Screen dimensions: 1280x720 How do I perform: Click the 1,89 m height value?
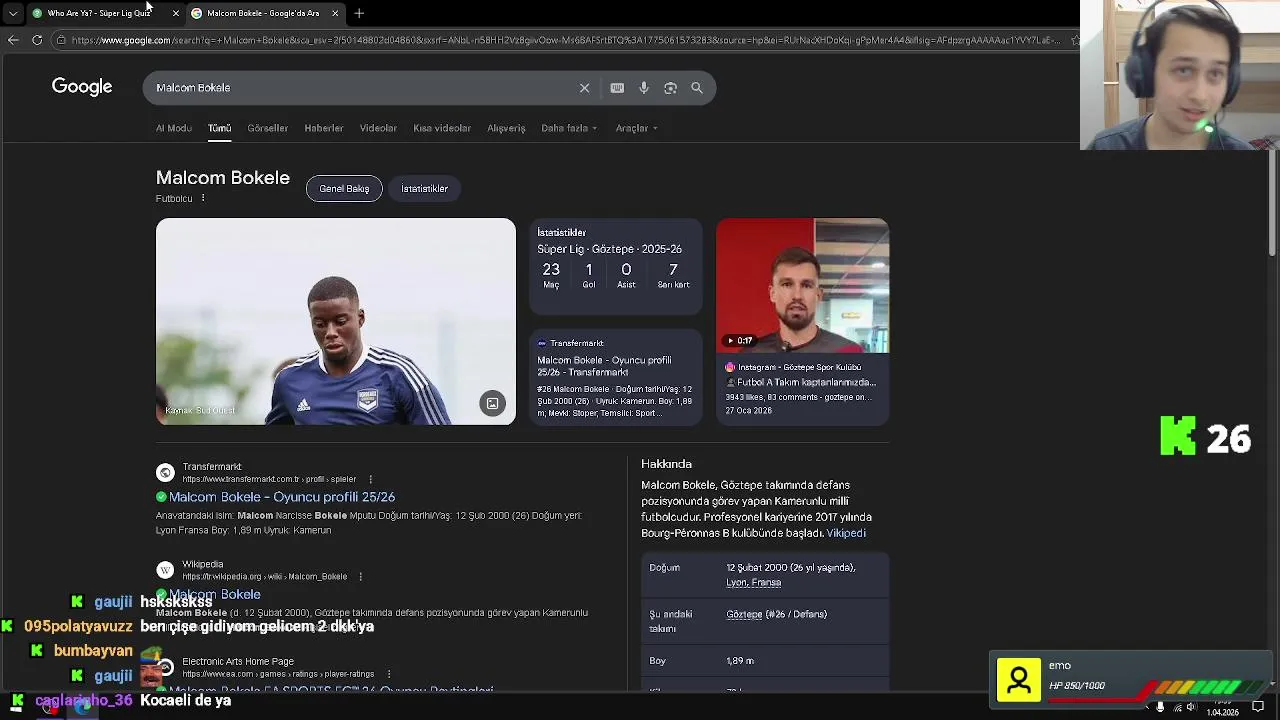point(740,661)
